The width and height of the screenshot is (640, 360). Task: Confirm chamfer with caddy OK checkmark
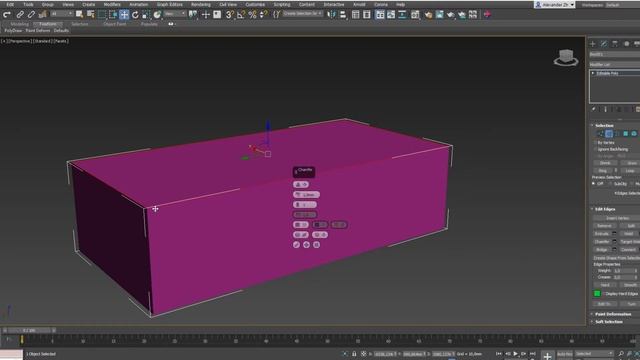[x=296, y=245]
